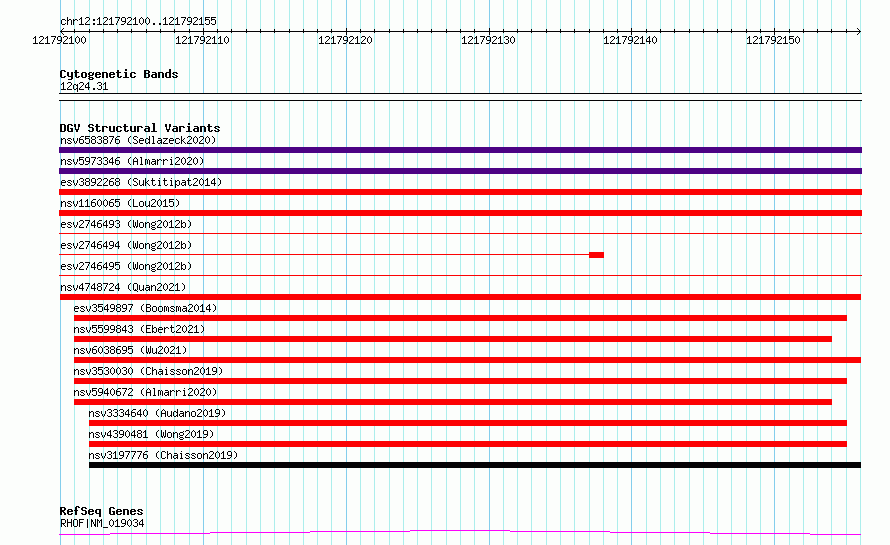Image resolution: width=890 pixels, height=545 pixels.
Task: Select the black nsv3197776 variant bar
Action: (475, 465)
